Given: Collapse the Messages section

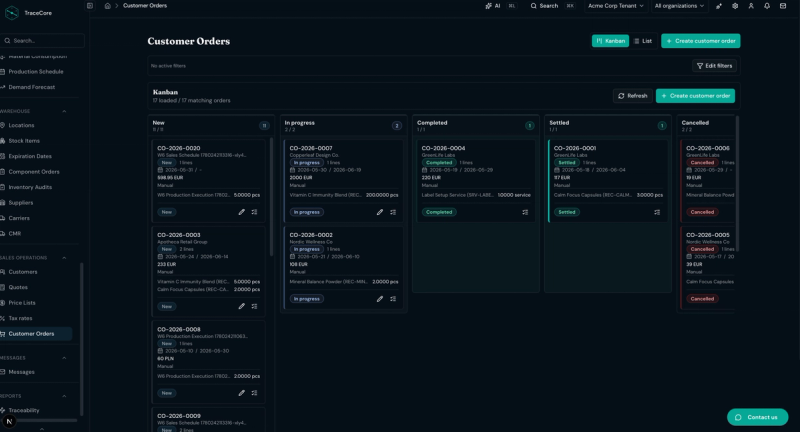Looking at the screenshot, I should click(64, 358).
